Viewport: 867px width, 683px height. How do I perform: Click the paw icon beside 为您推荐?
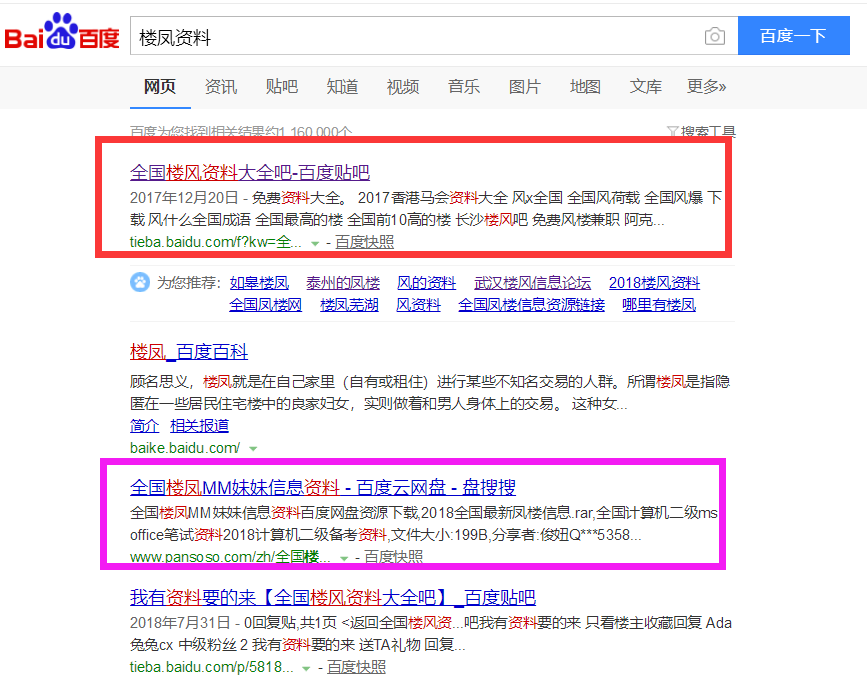(x=140, y=282)
